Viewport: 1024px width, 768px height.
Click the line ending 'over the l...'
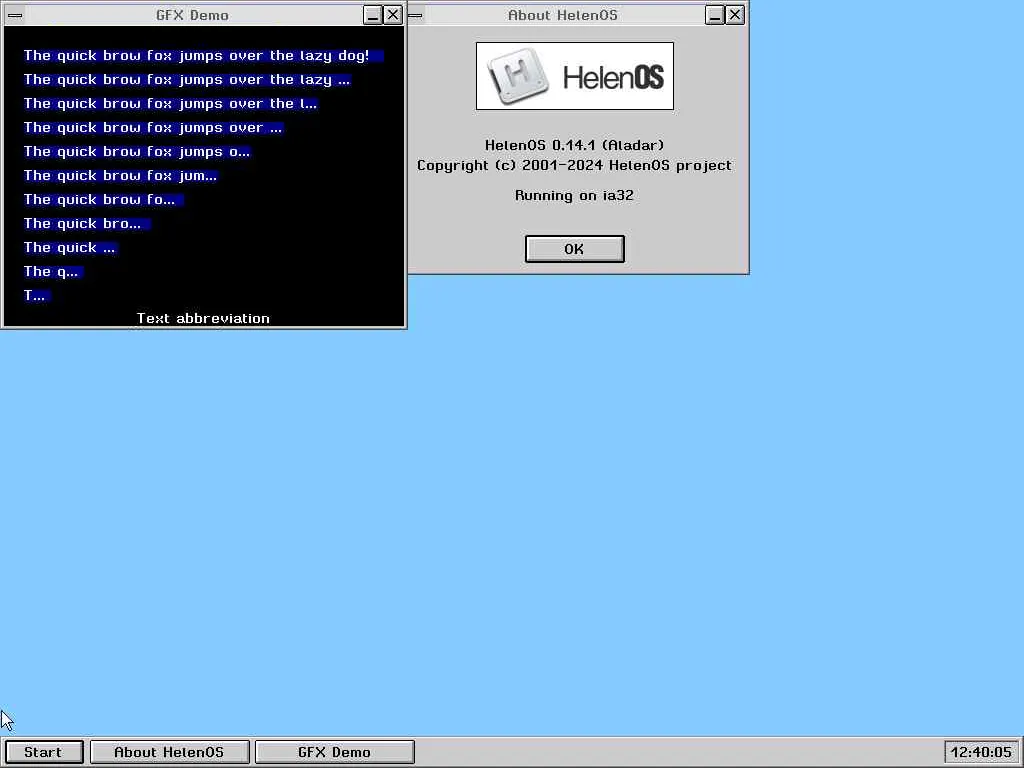[170, 103]
